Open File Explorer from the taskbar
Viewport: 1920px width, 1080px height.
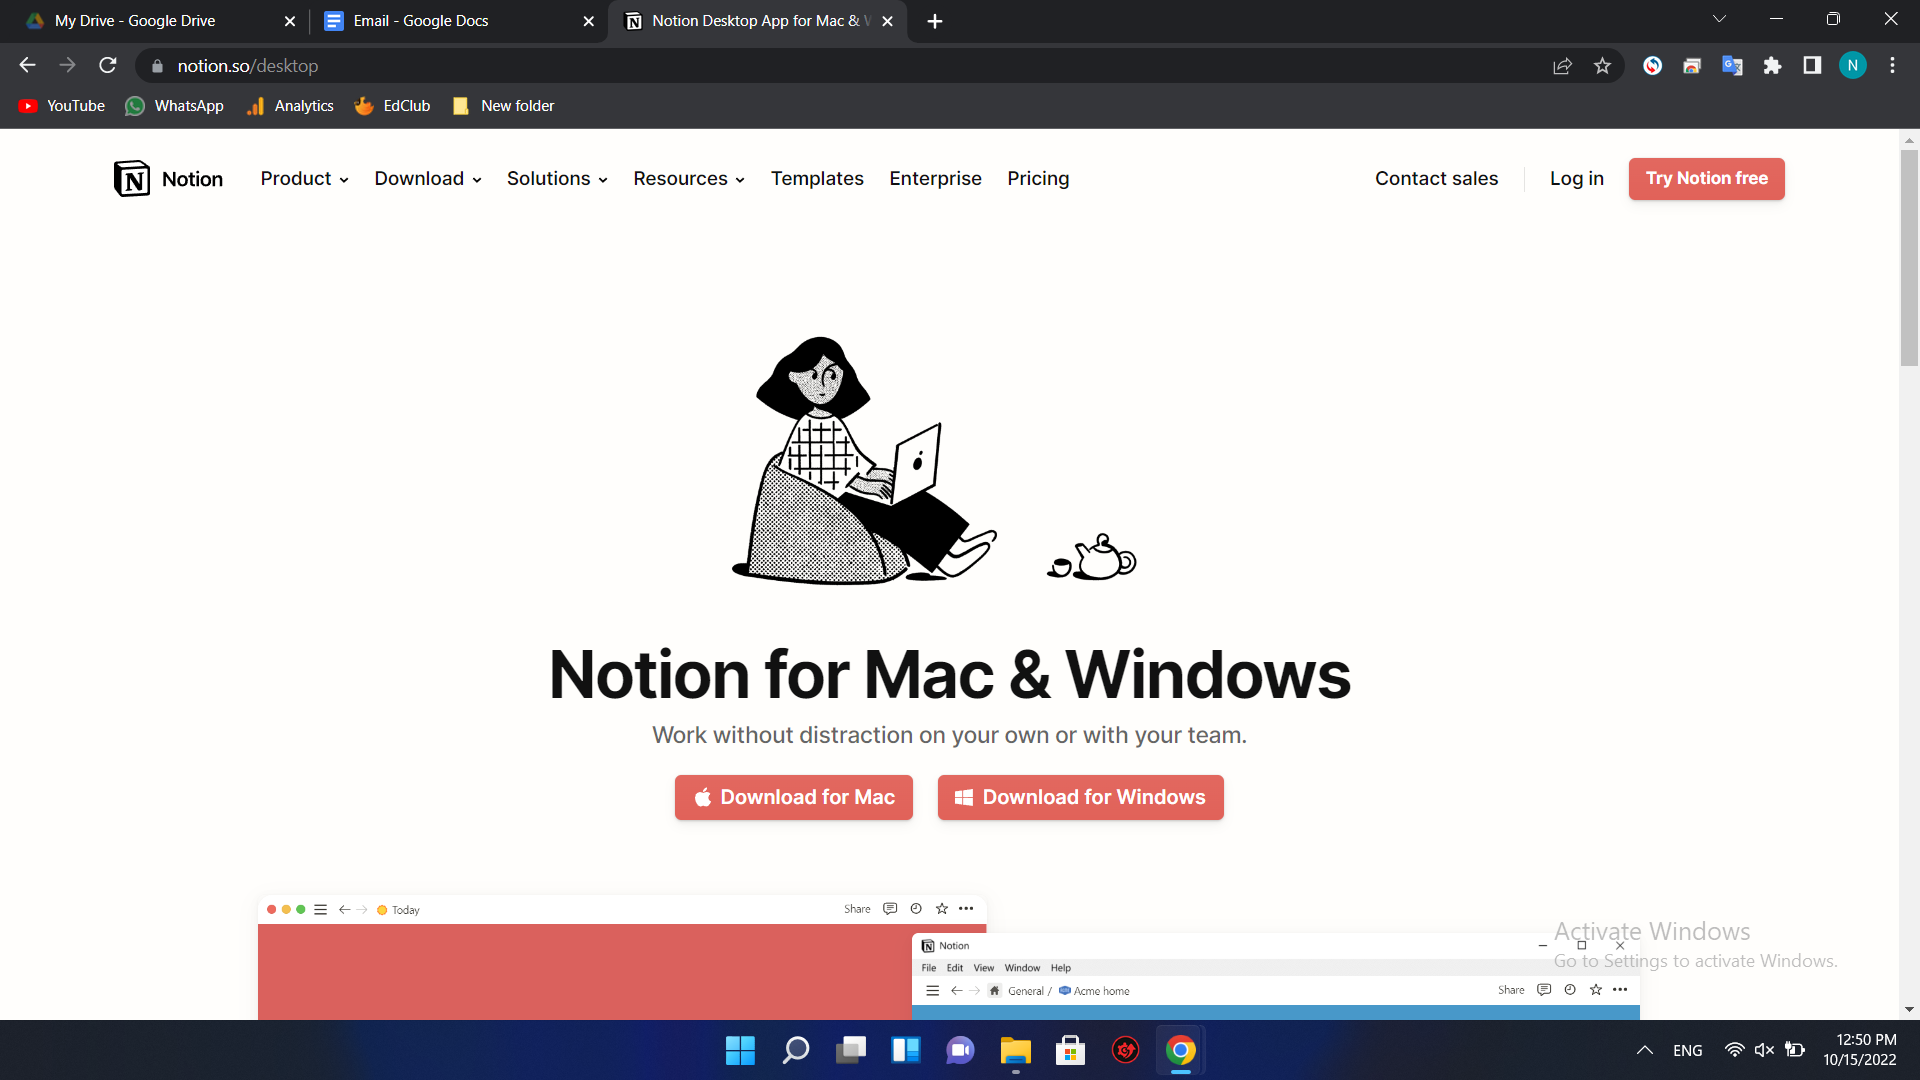(x=1015, y=1050)
